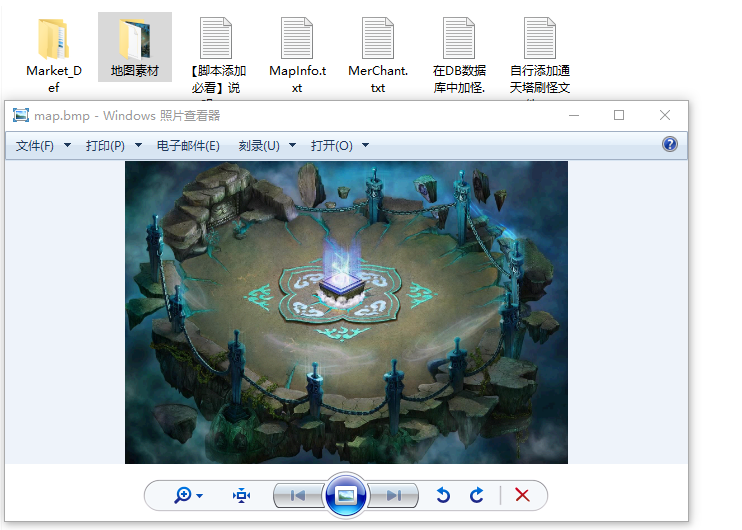This screenshot has width=742, height=530.
Task: Go to the next image
Action: pyautogui.click(x=393, y=495)
